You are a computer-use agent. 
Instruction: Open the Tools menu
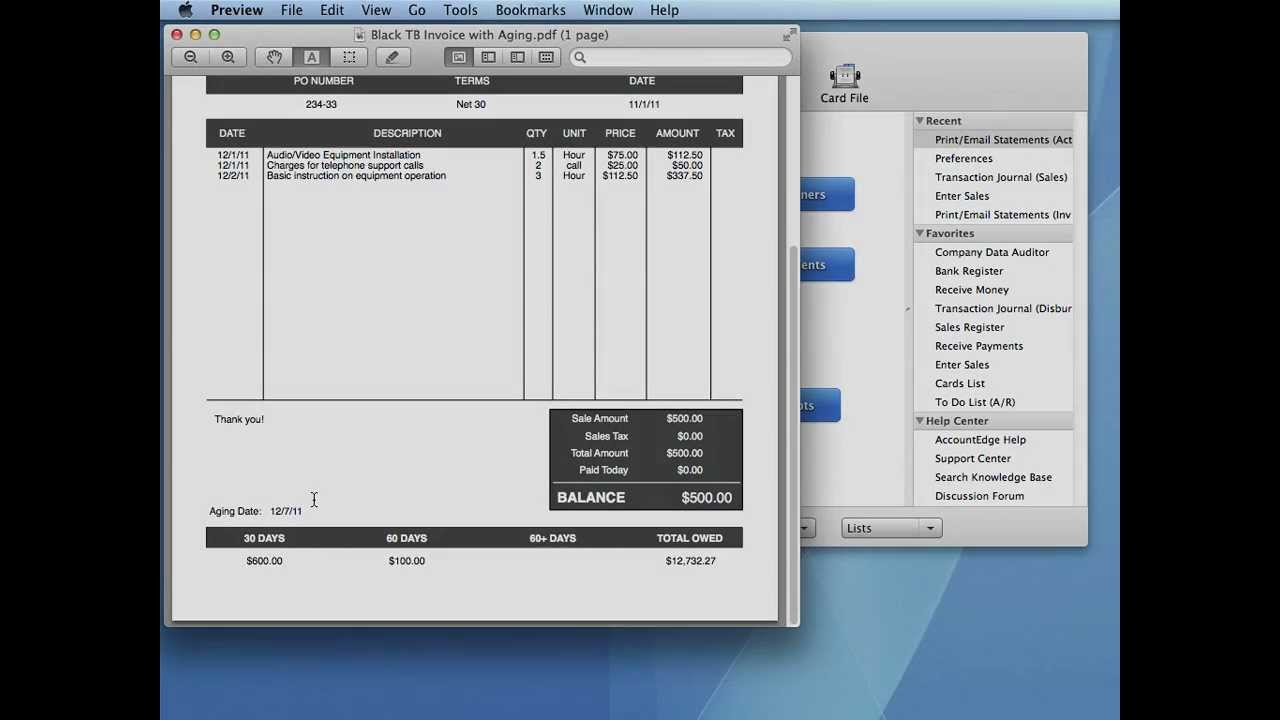(x=461, y=10)
